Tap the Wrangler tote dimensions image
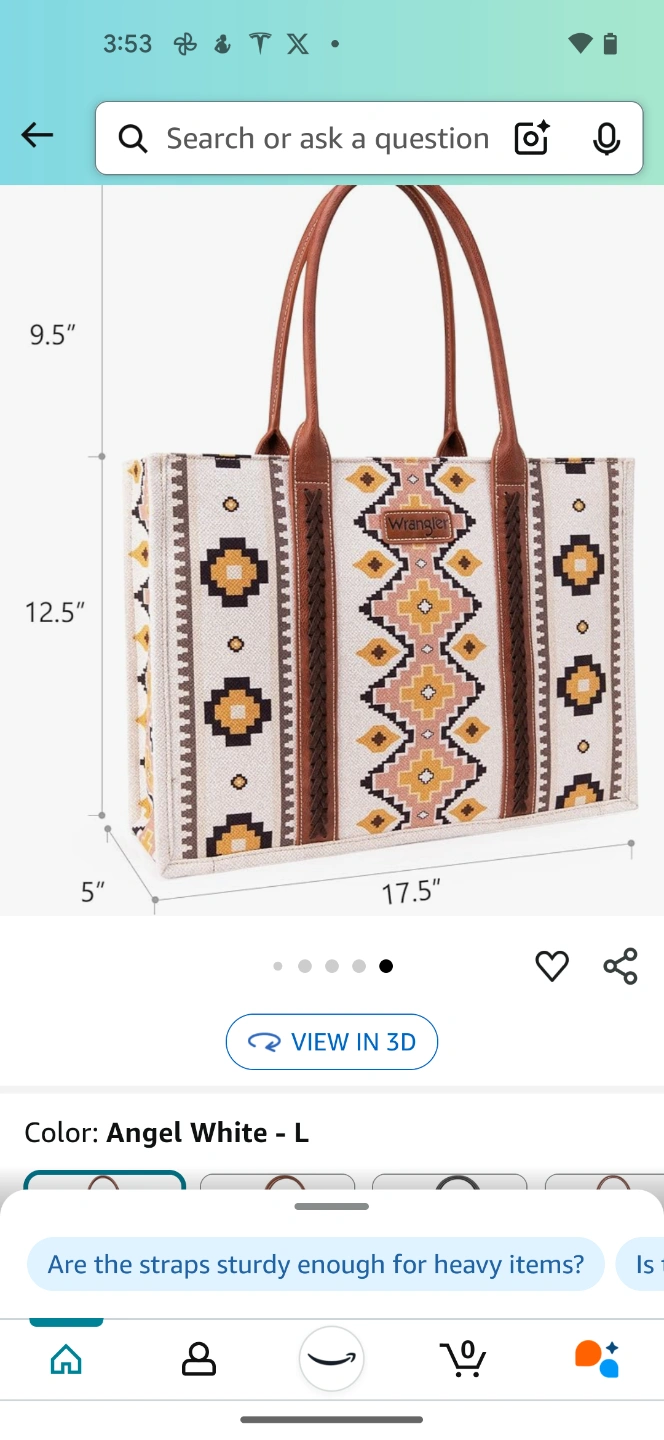The image size is (664, 1440). click(x=332, y=550)
